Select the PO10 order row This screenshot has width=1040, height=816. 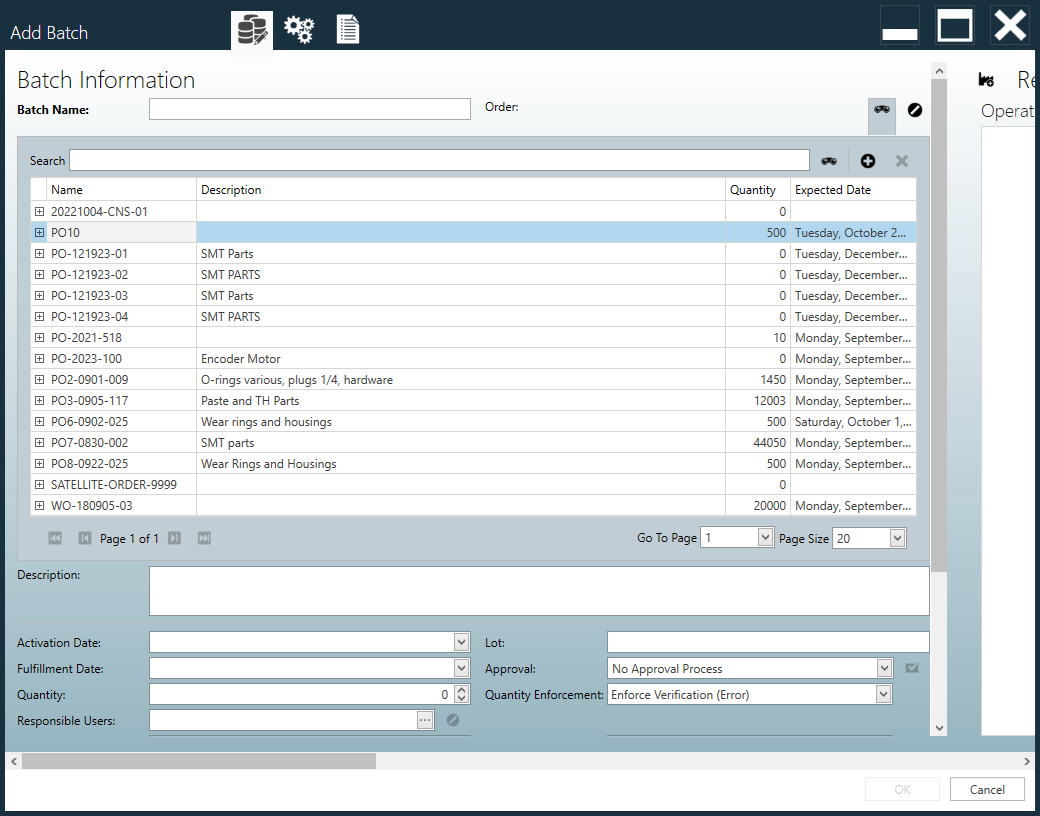[x=400, y=232]
